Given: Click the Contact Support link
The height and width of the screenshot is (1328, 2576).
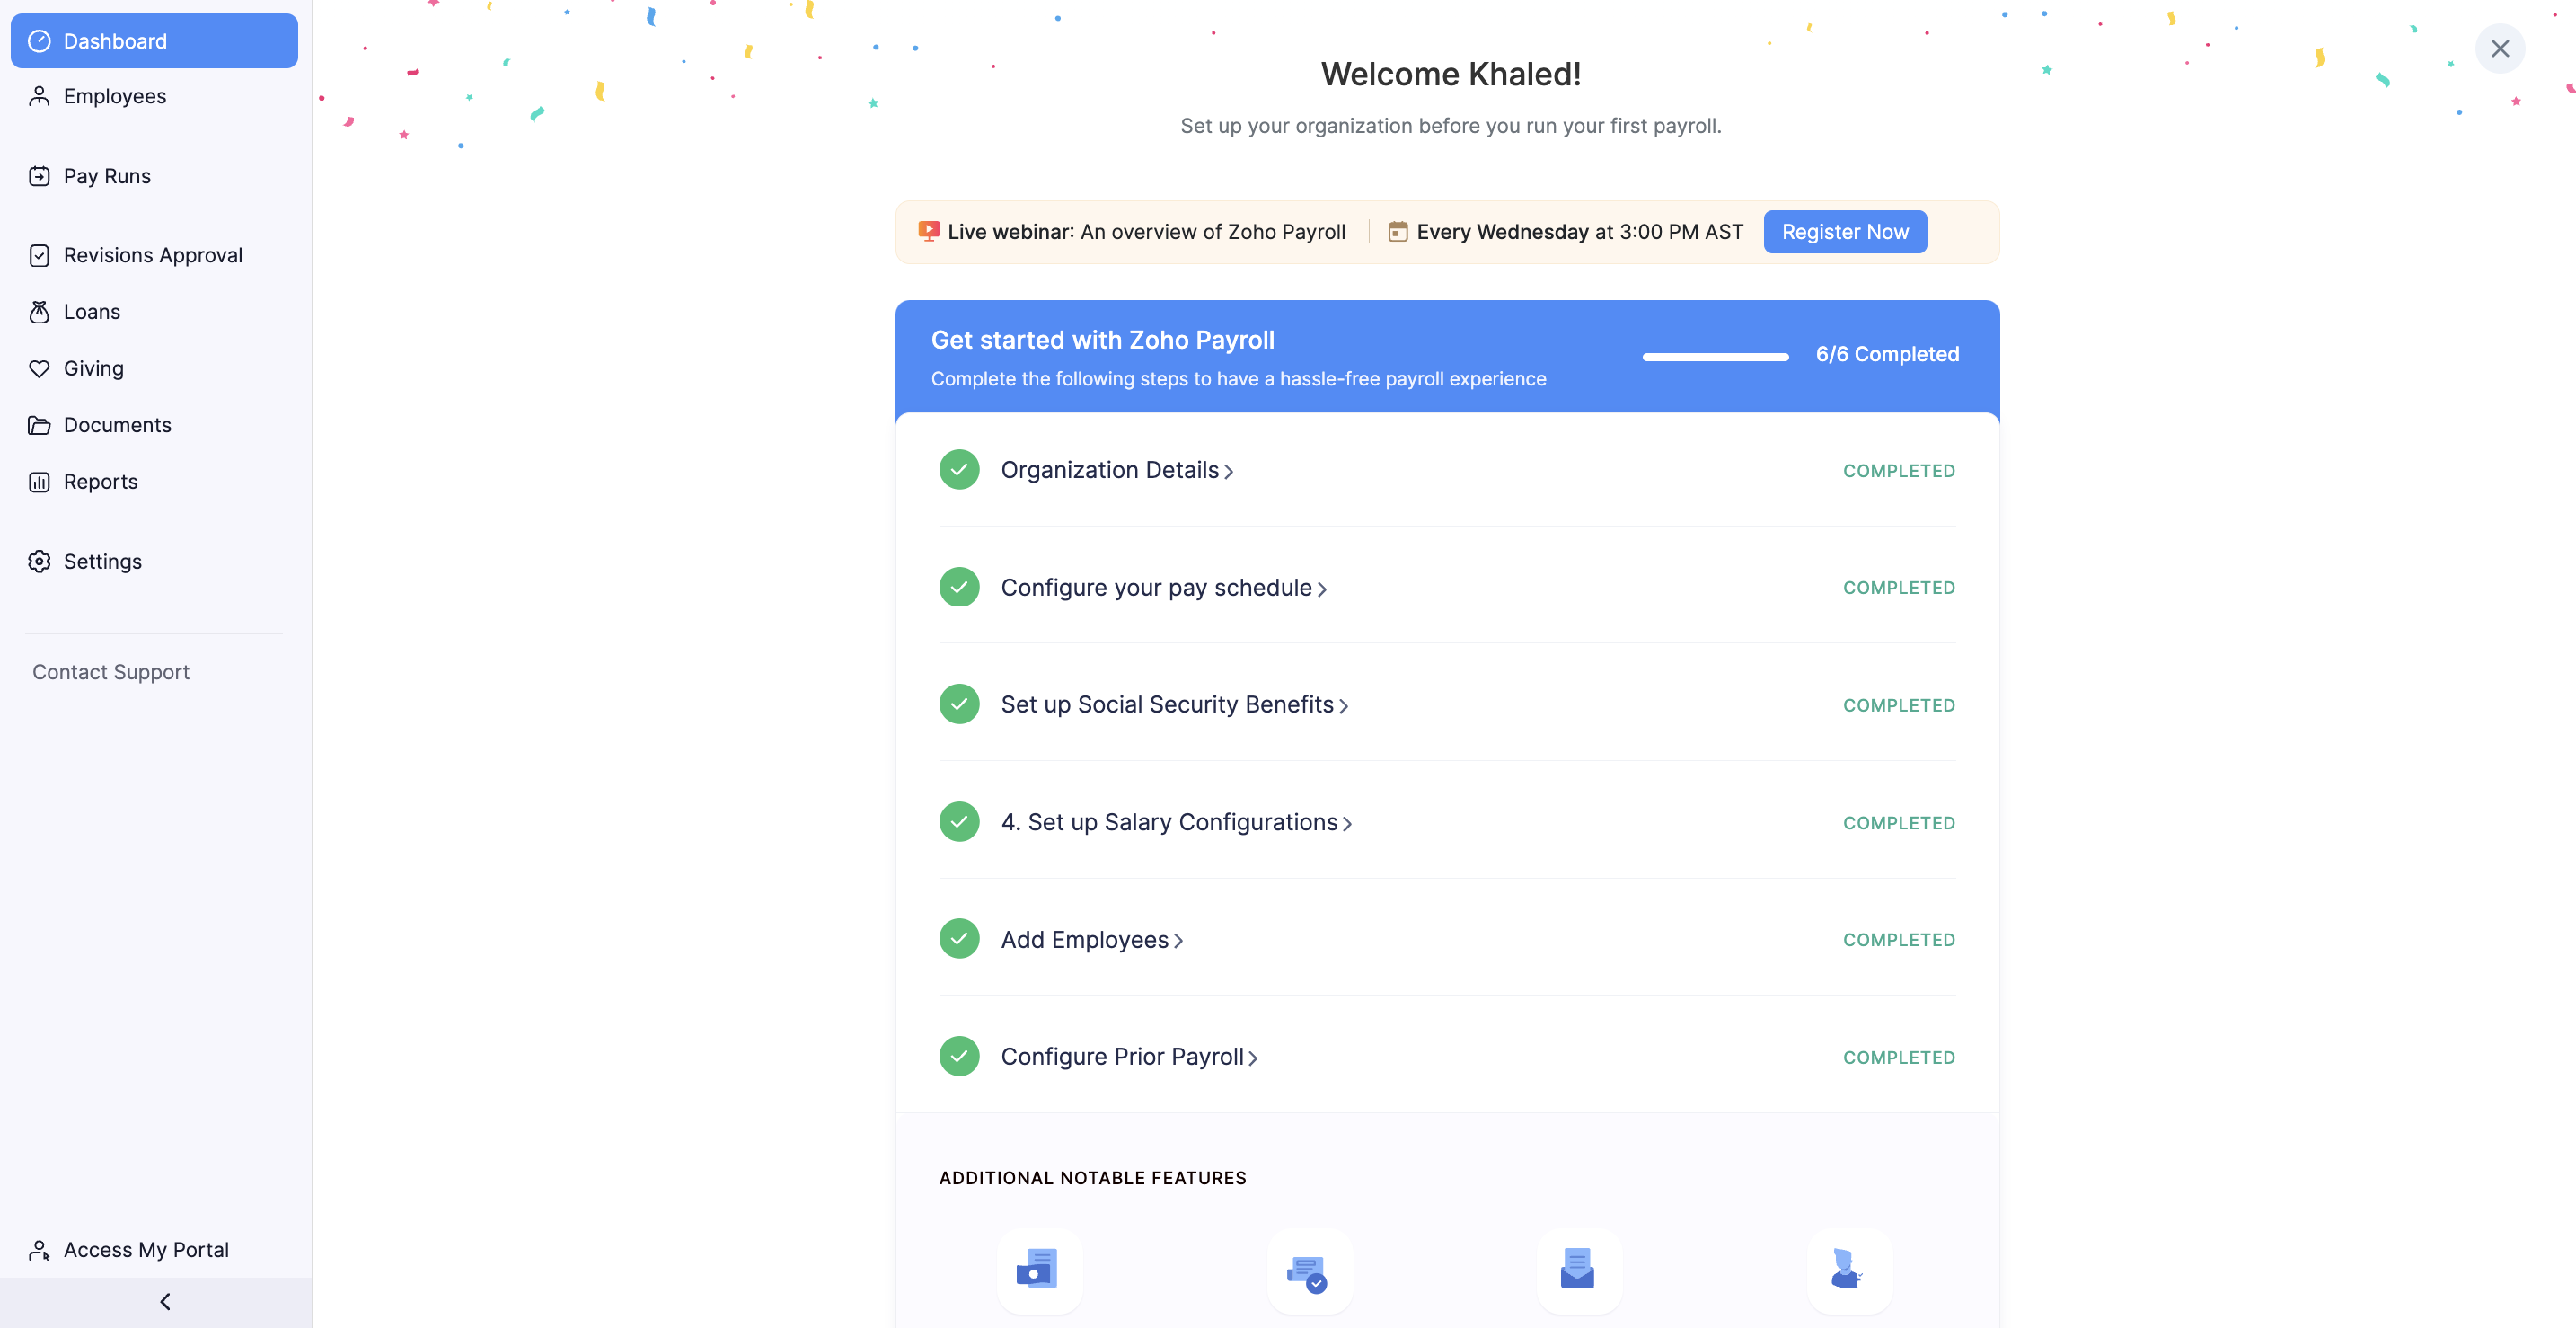Looking at the screenshot, I should pos(110,672).
